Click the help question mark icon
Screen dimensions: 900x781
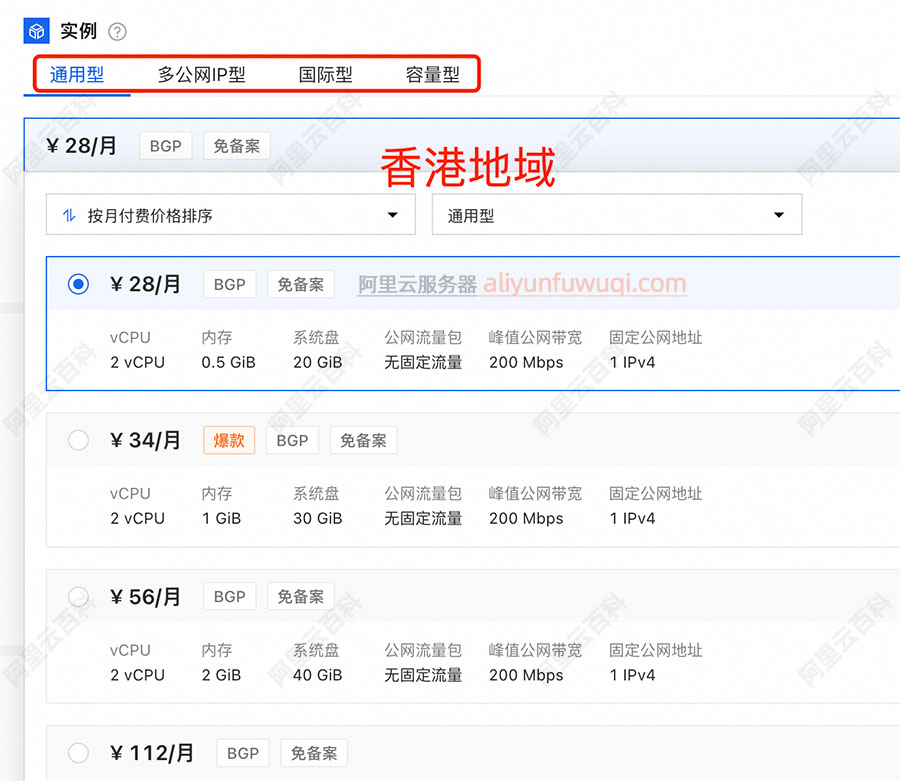pyautogui.click(x=118, y=32)
